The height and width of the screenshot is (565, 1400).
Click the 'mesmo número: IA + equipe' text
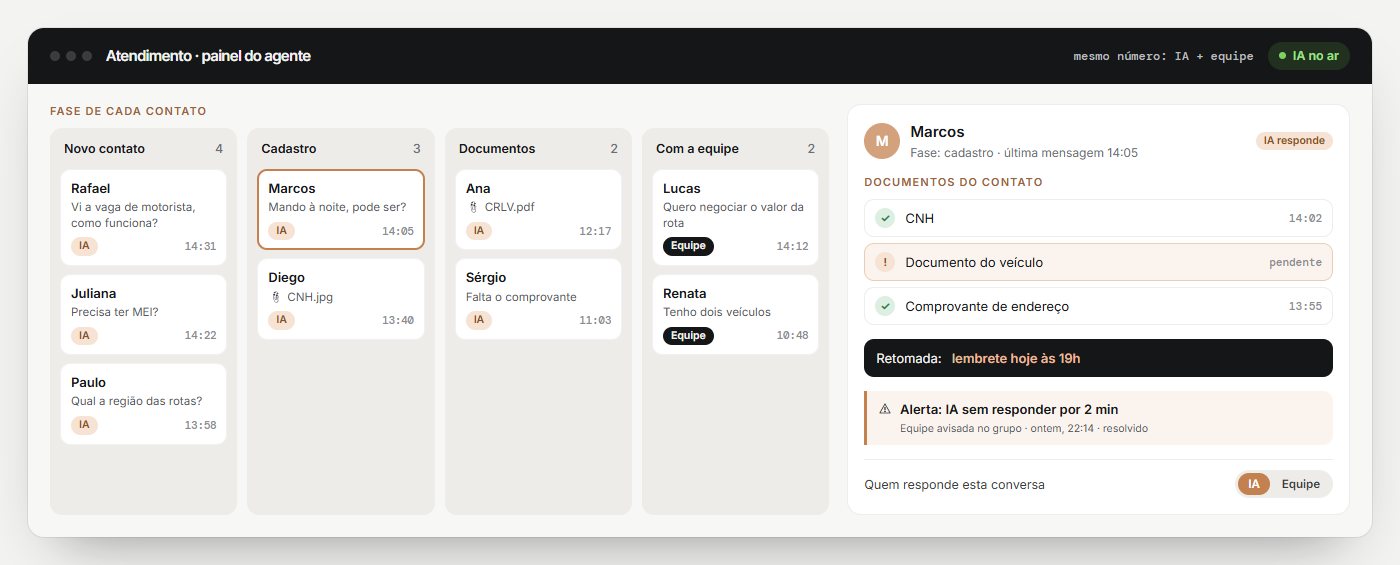pyautogui.click(x=1163, y=56)
